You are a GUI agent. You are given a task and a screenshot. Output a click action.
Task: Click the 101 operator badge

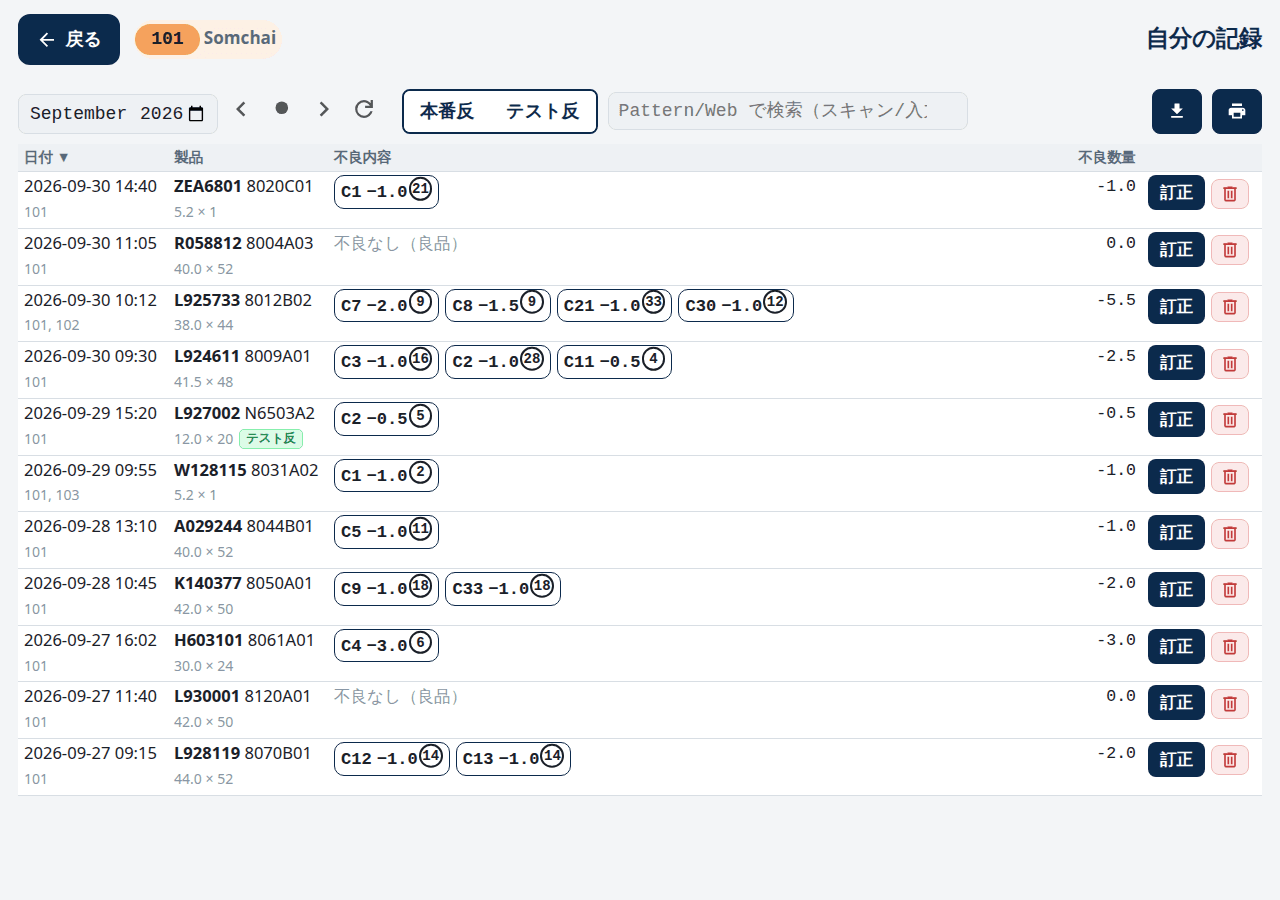(x=167, y=39)
